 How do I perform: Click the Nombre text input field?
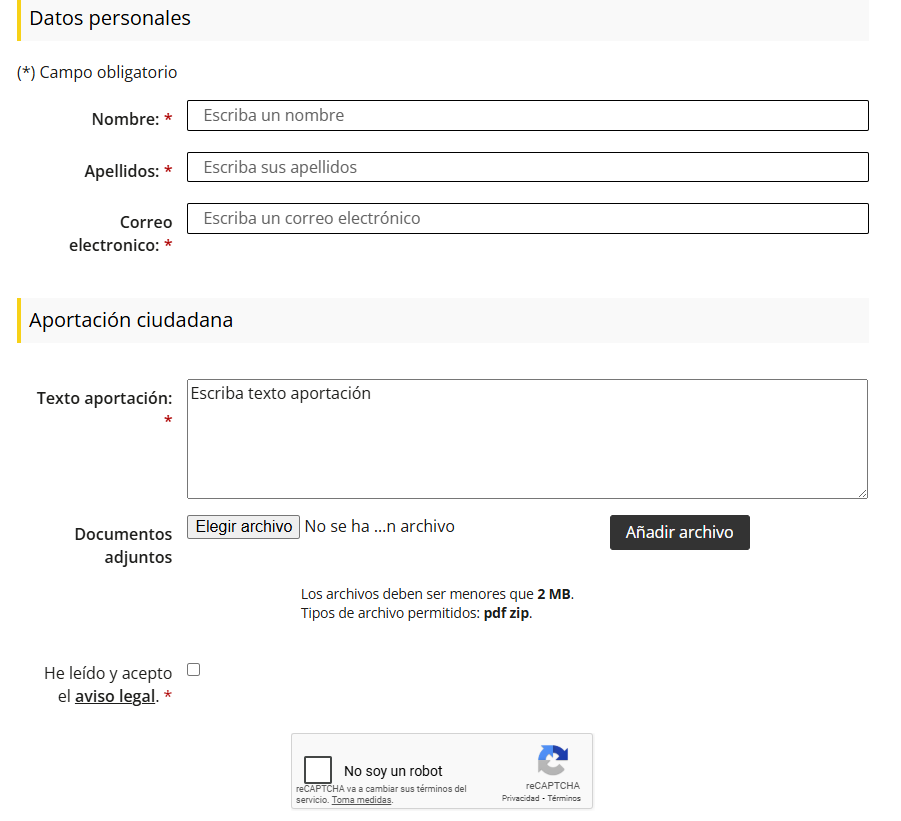[x=527, y=116]
